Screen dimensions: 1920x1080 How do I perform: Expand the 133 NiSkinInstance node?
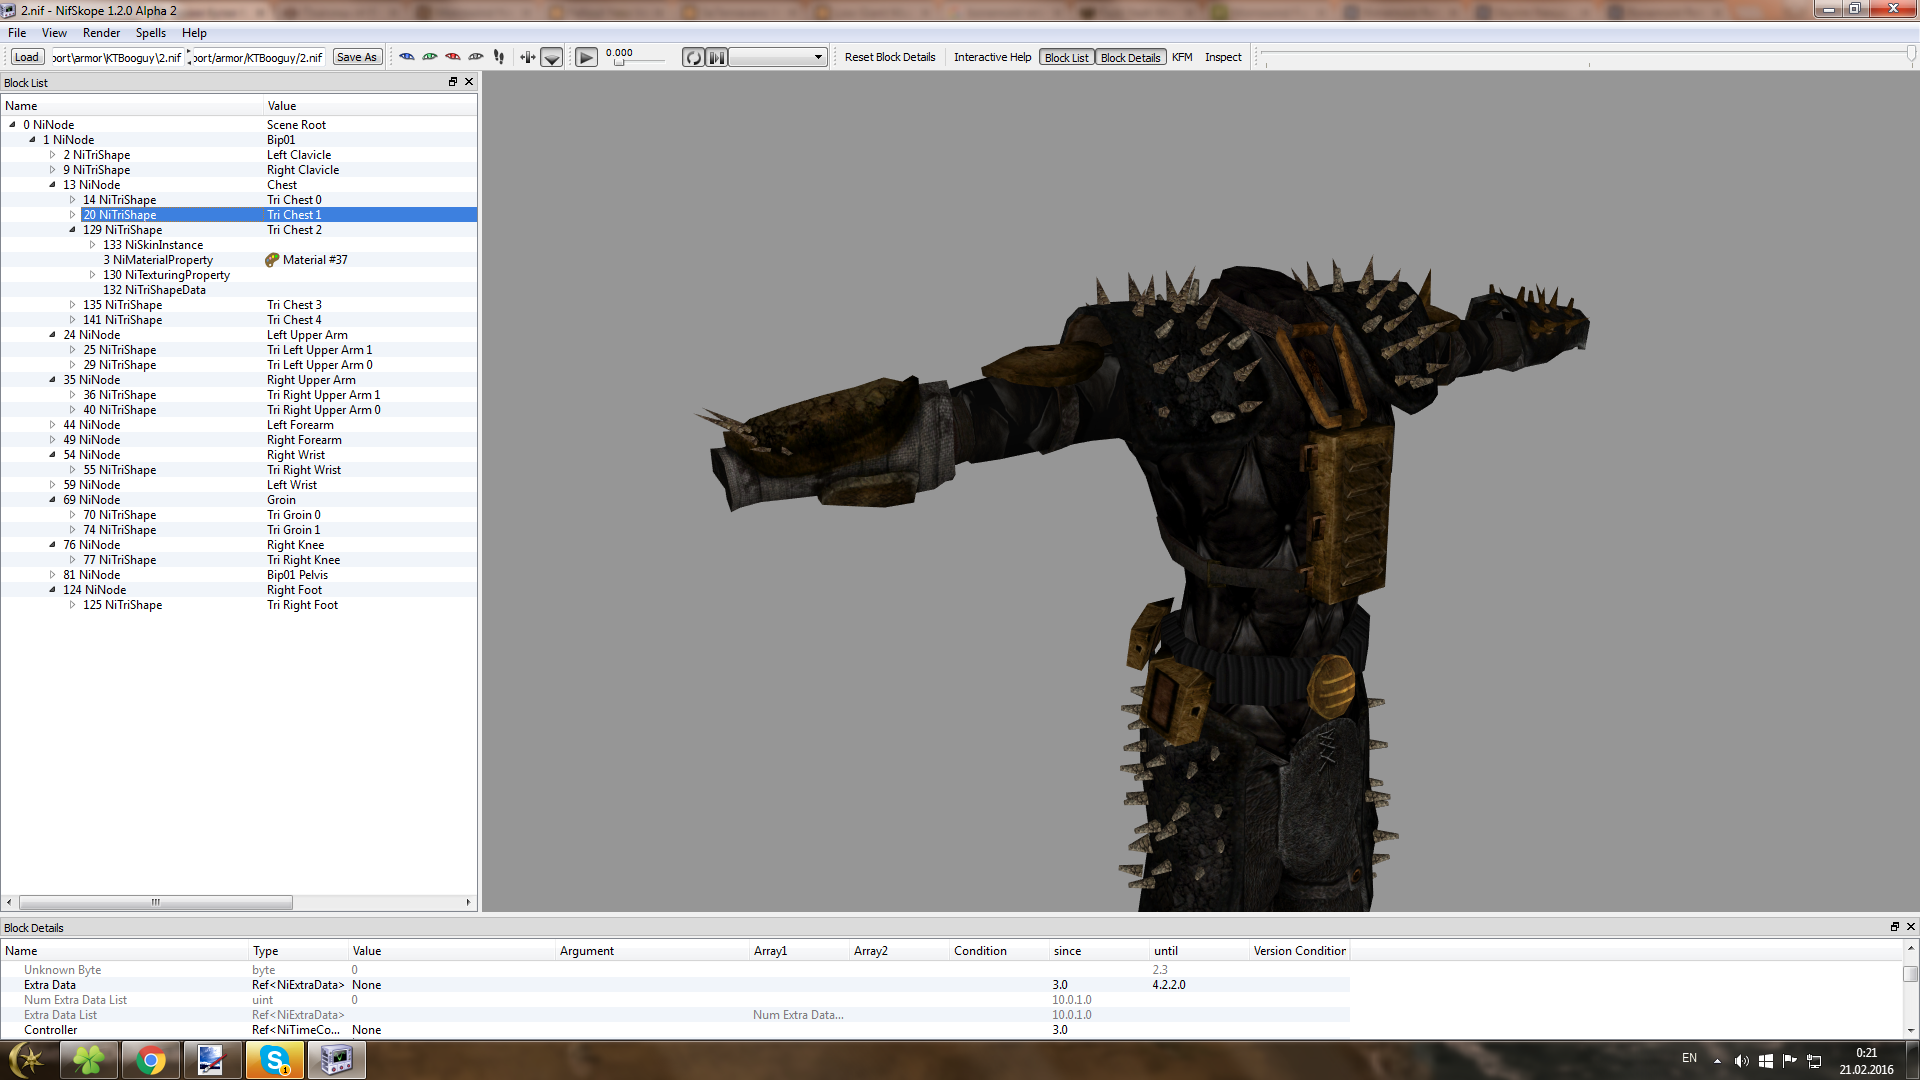click(x=92, y=245)
